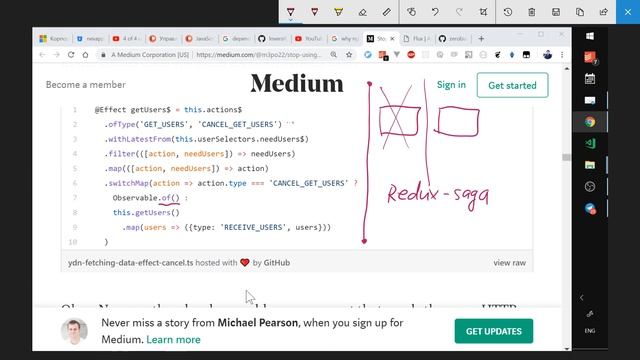The width and height of the screenshot is (640, 360).
Task: Open 'ydn-fetching-data-effect-cancel.ts' gist link
Action: (131, 263)
